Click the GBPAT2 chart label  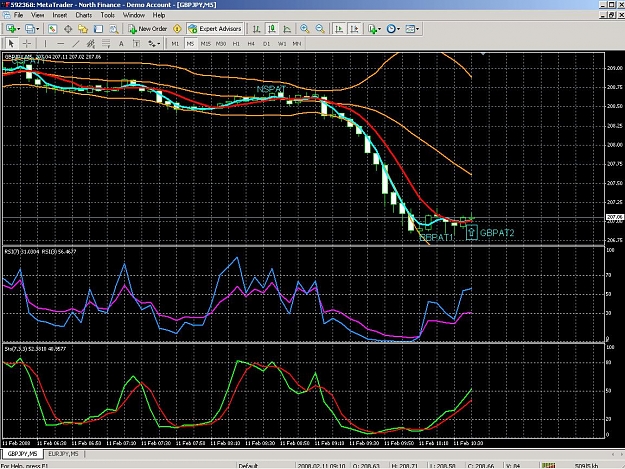pyautogui.click(x=497, y=233)
